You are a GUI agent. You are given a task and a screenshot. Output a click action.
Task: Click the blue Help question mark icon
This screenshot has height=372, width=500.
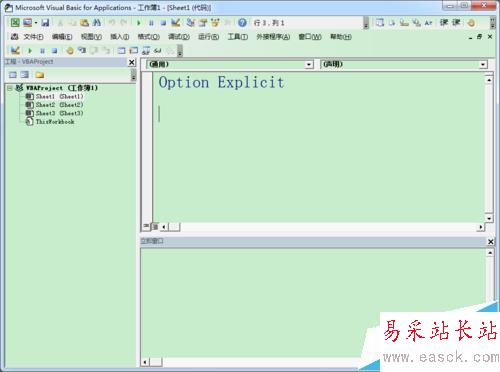point(242,23)
